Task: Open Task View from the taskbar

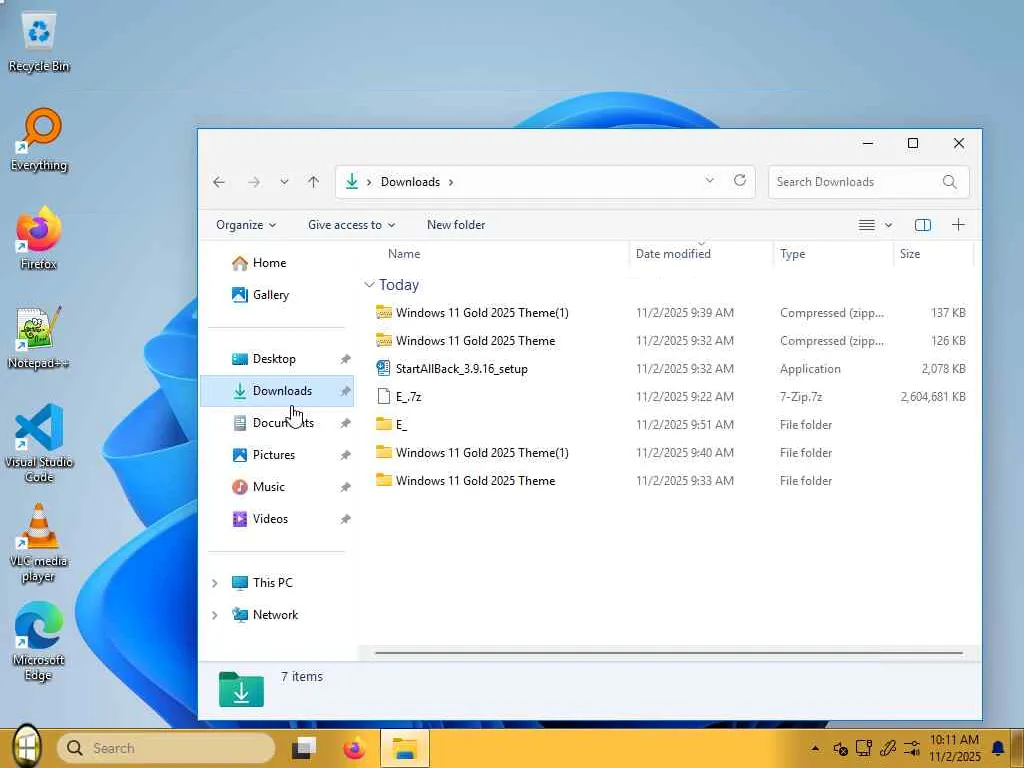Action: [304, 748]
